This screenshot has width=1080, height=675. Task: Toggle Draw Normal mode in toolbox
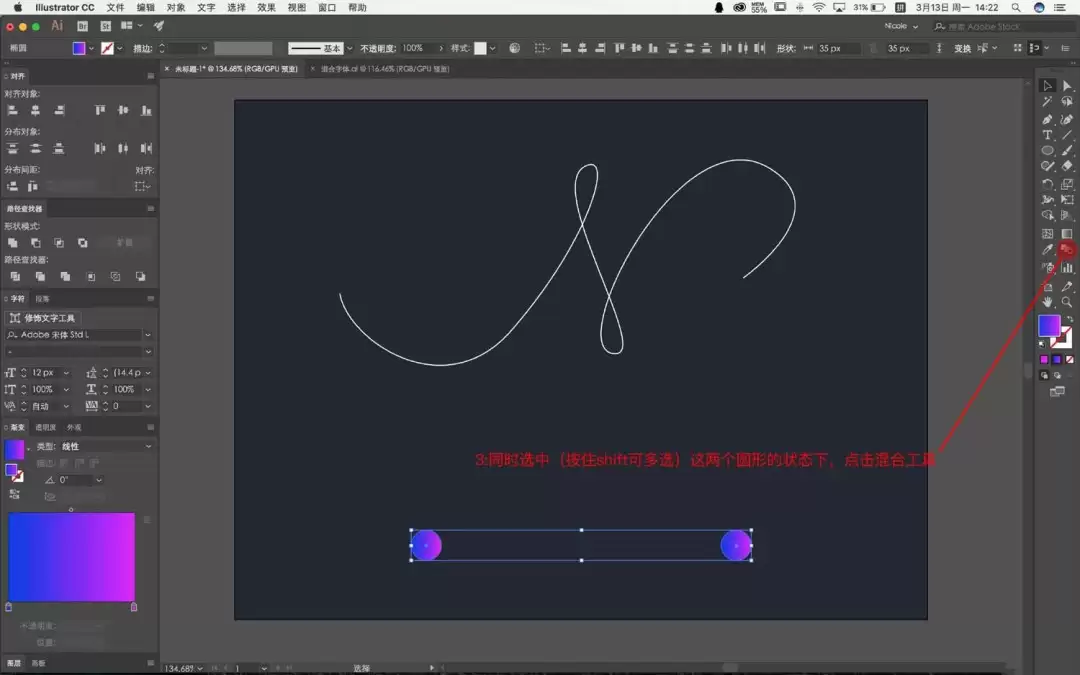pos(1044,375)
